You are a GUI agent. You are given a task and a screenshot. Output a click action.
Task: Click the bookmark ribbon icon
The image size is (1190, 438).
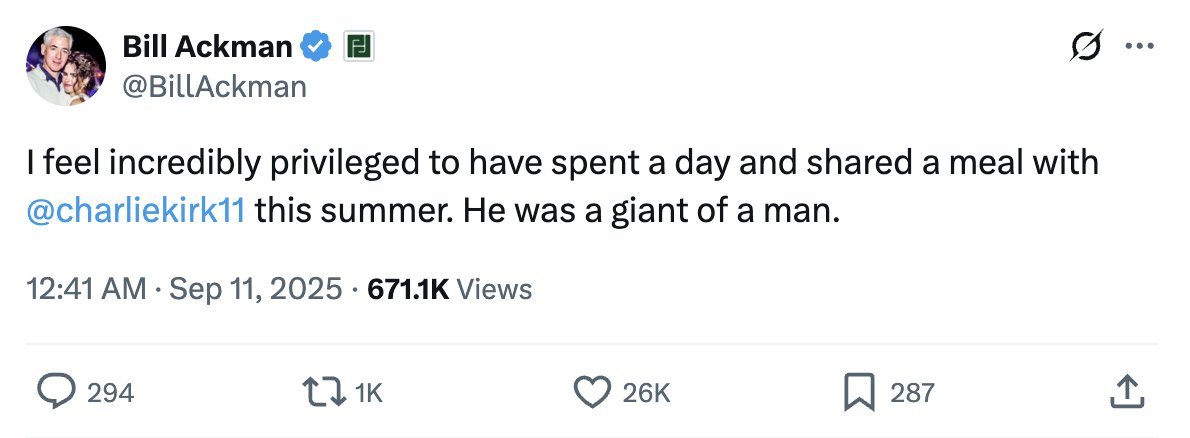860,393
